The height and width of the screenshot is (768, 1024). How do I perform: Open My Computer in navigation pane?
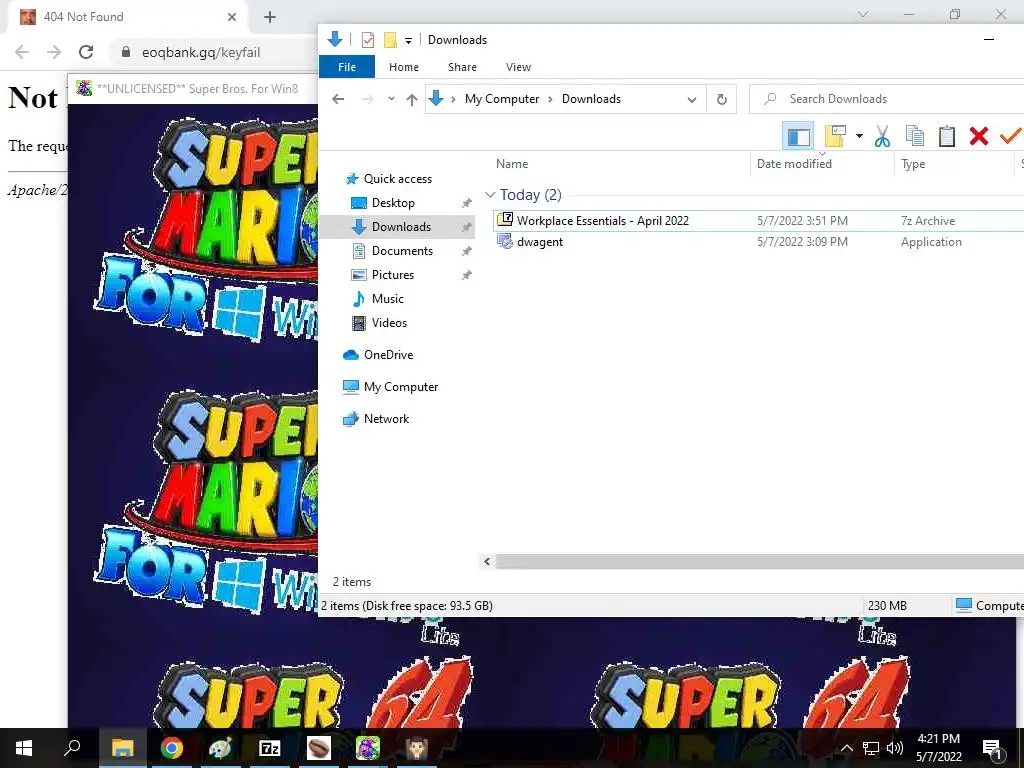coord(401,387)
